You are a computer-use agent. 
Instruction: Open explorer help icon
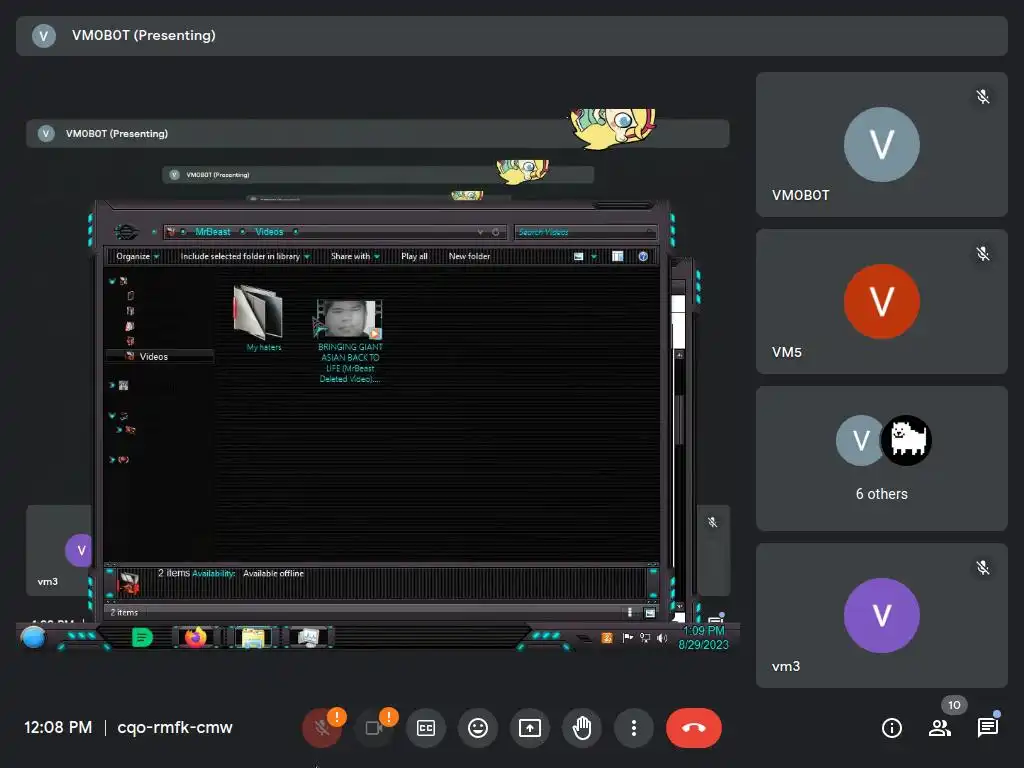click(x=643, y=256)
